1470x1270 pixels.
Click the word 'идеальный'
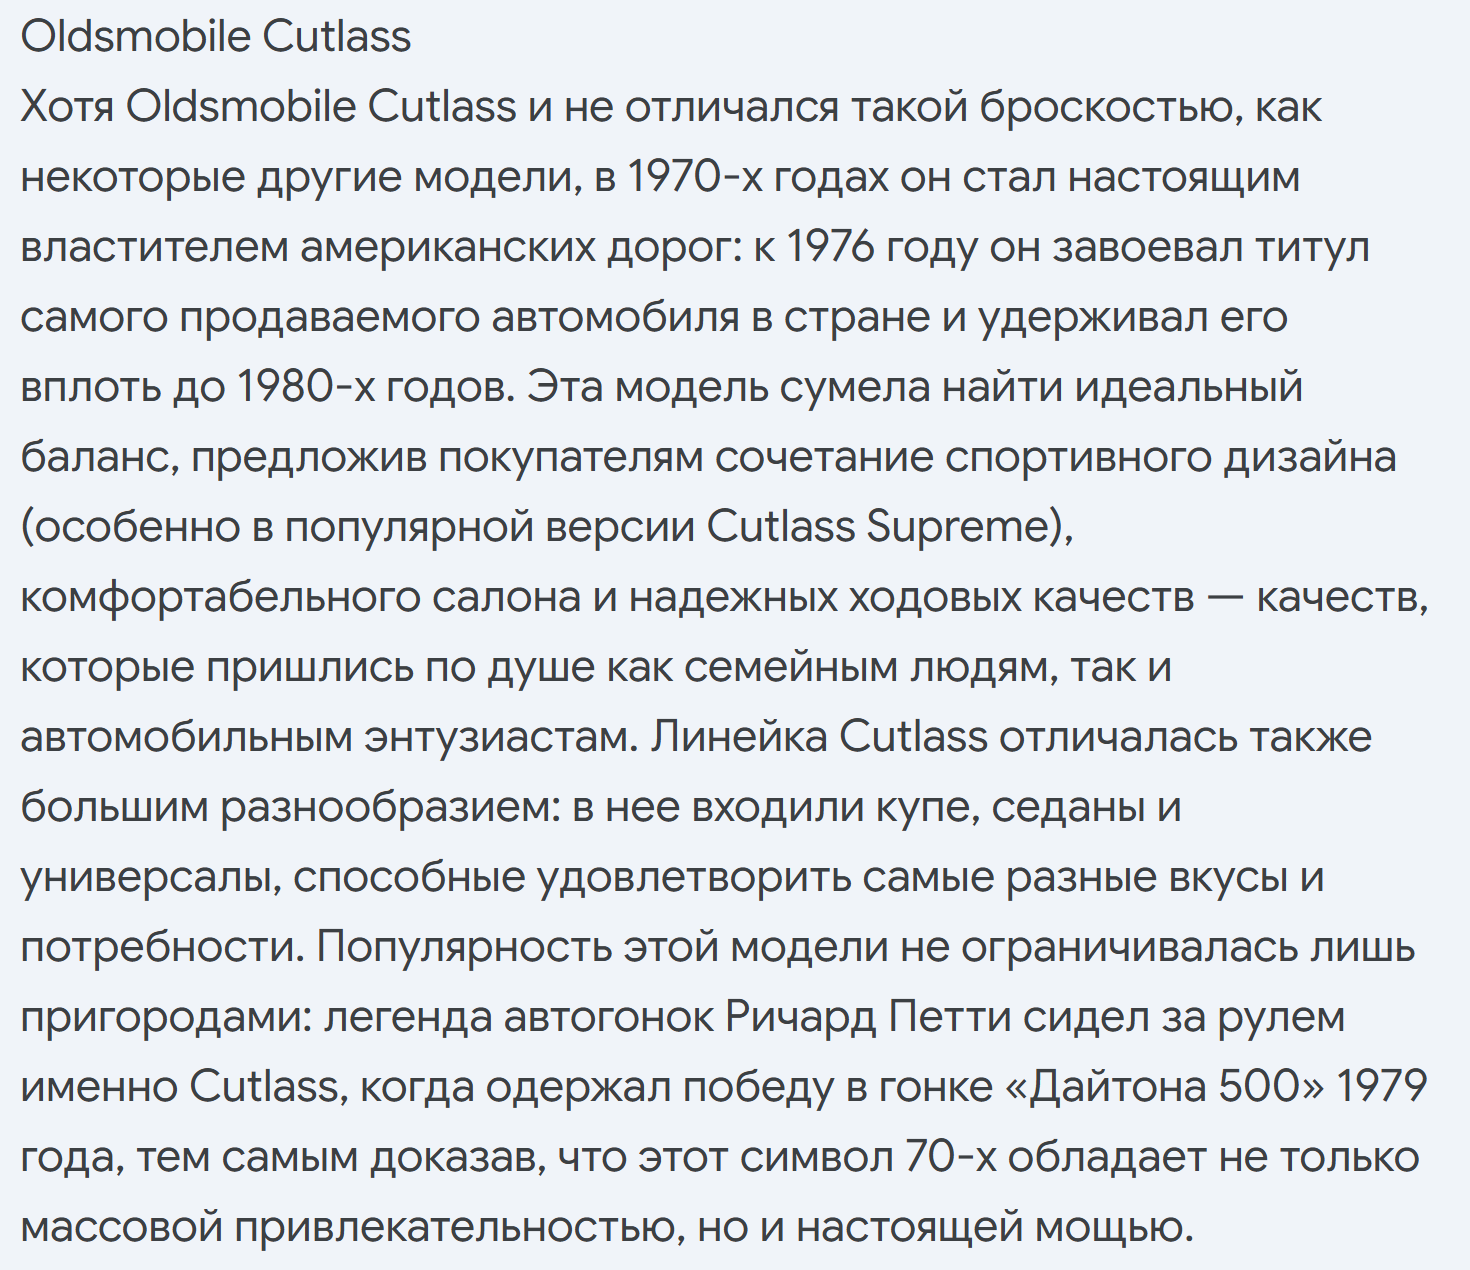coord(1189,387)
